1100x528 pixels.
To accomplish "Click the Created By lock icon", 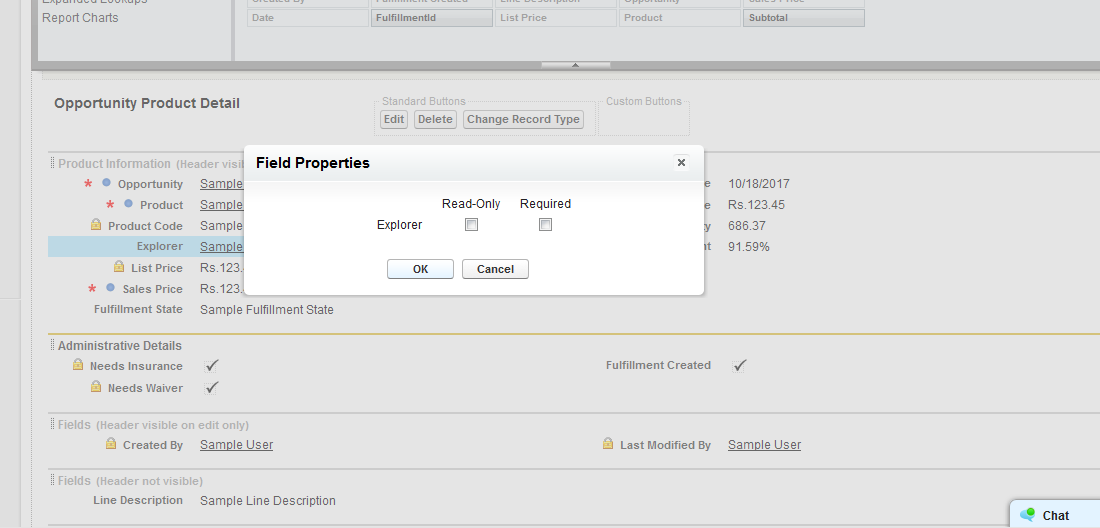I will point(111,444).
